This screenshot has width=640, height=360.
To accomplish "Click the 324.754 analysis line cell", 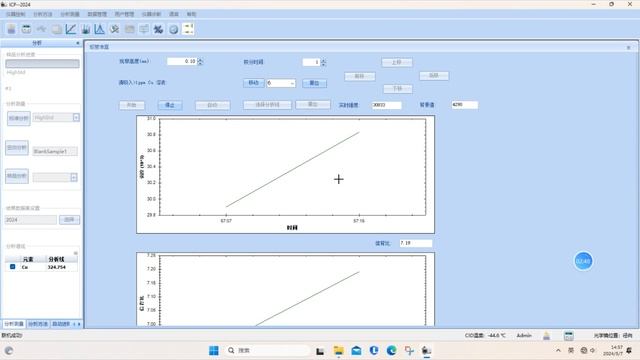I will click(x=57, y=267).
